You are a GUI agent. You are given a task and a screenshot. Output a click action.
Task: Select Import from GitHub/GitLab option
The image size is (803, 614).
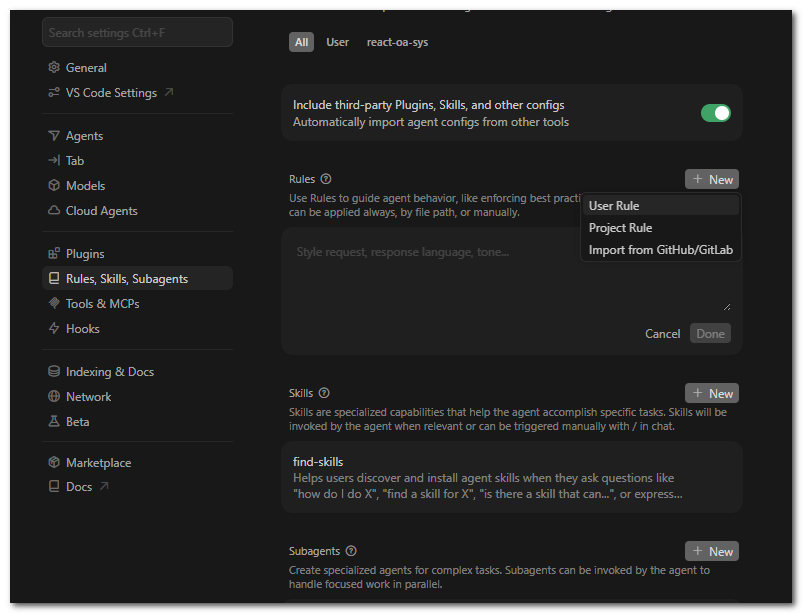(x=661, y=250)
